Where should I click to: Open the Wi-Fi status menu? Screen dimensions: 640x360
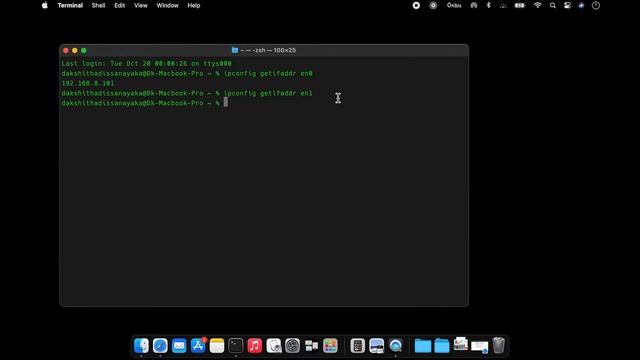(538, 5)
